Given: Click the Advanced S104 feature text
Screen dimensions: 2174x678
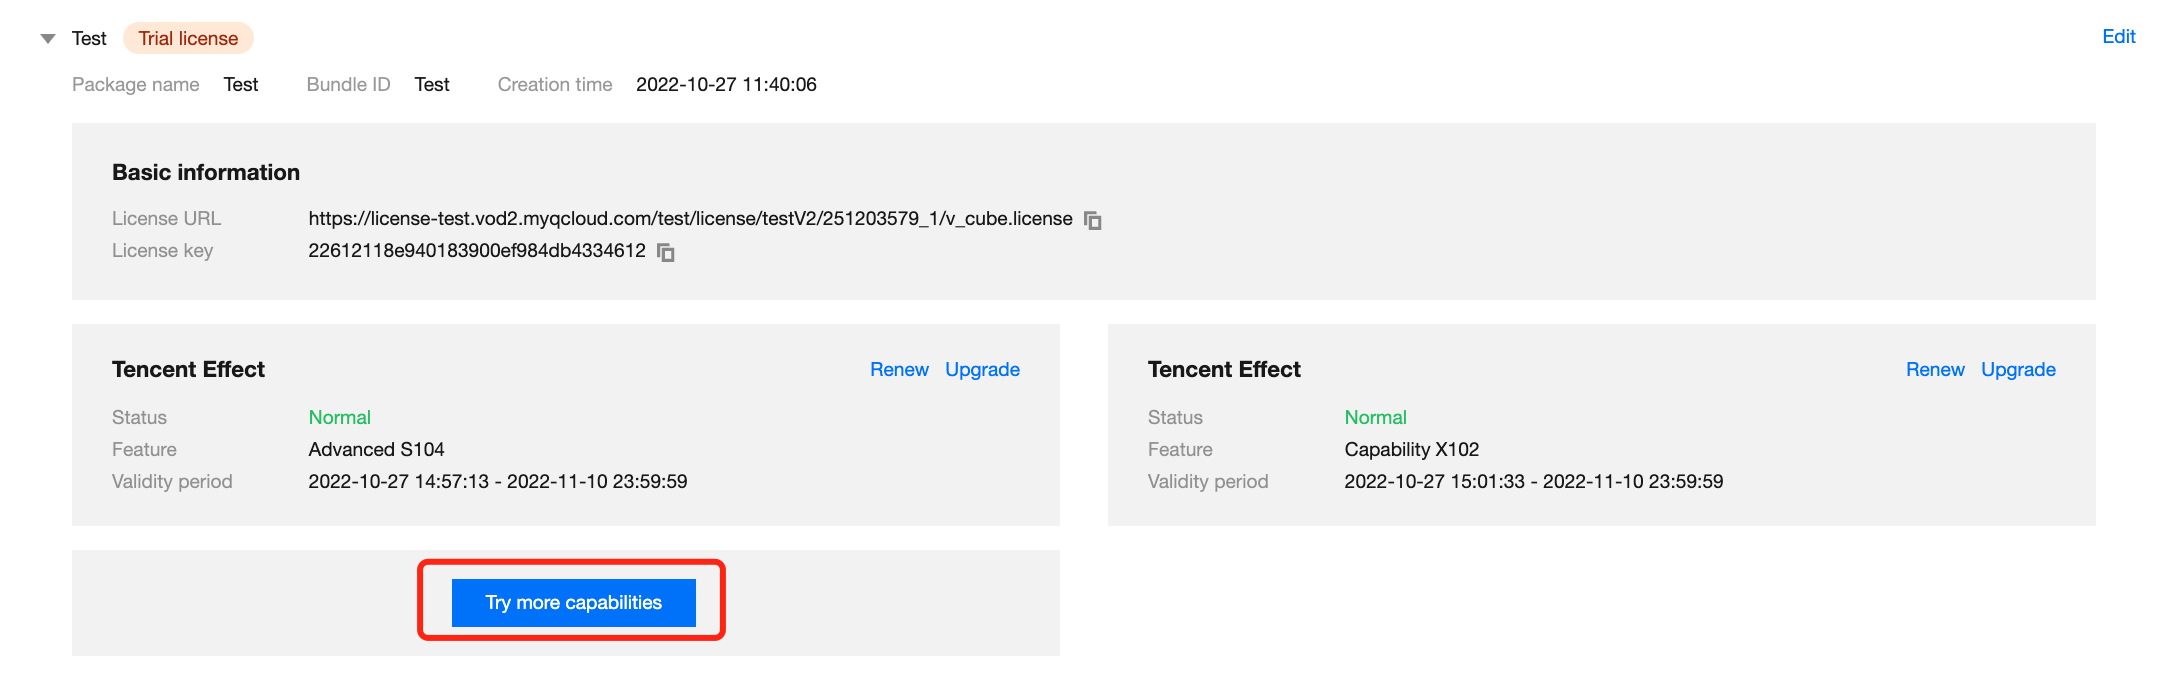Looking at the screenshot, I should (x=376, y=450).
